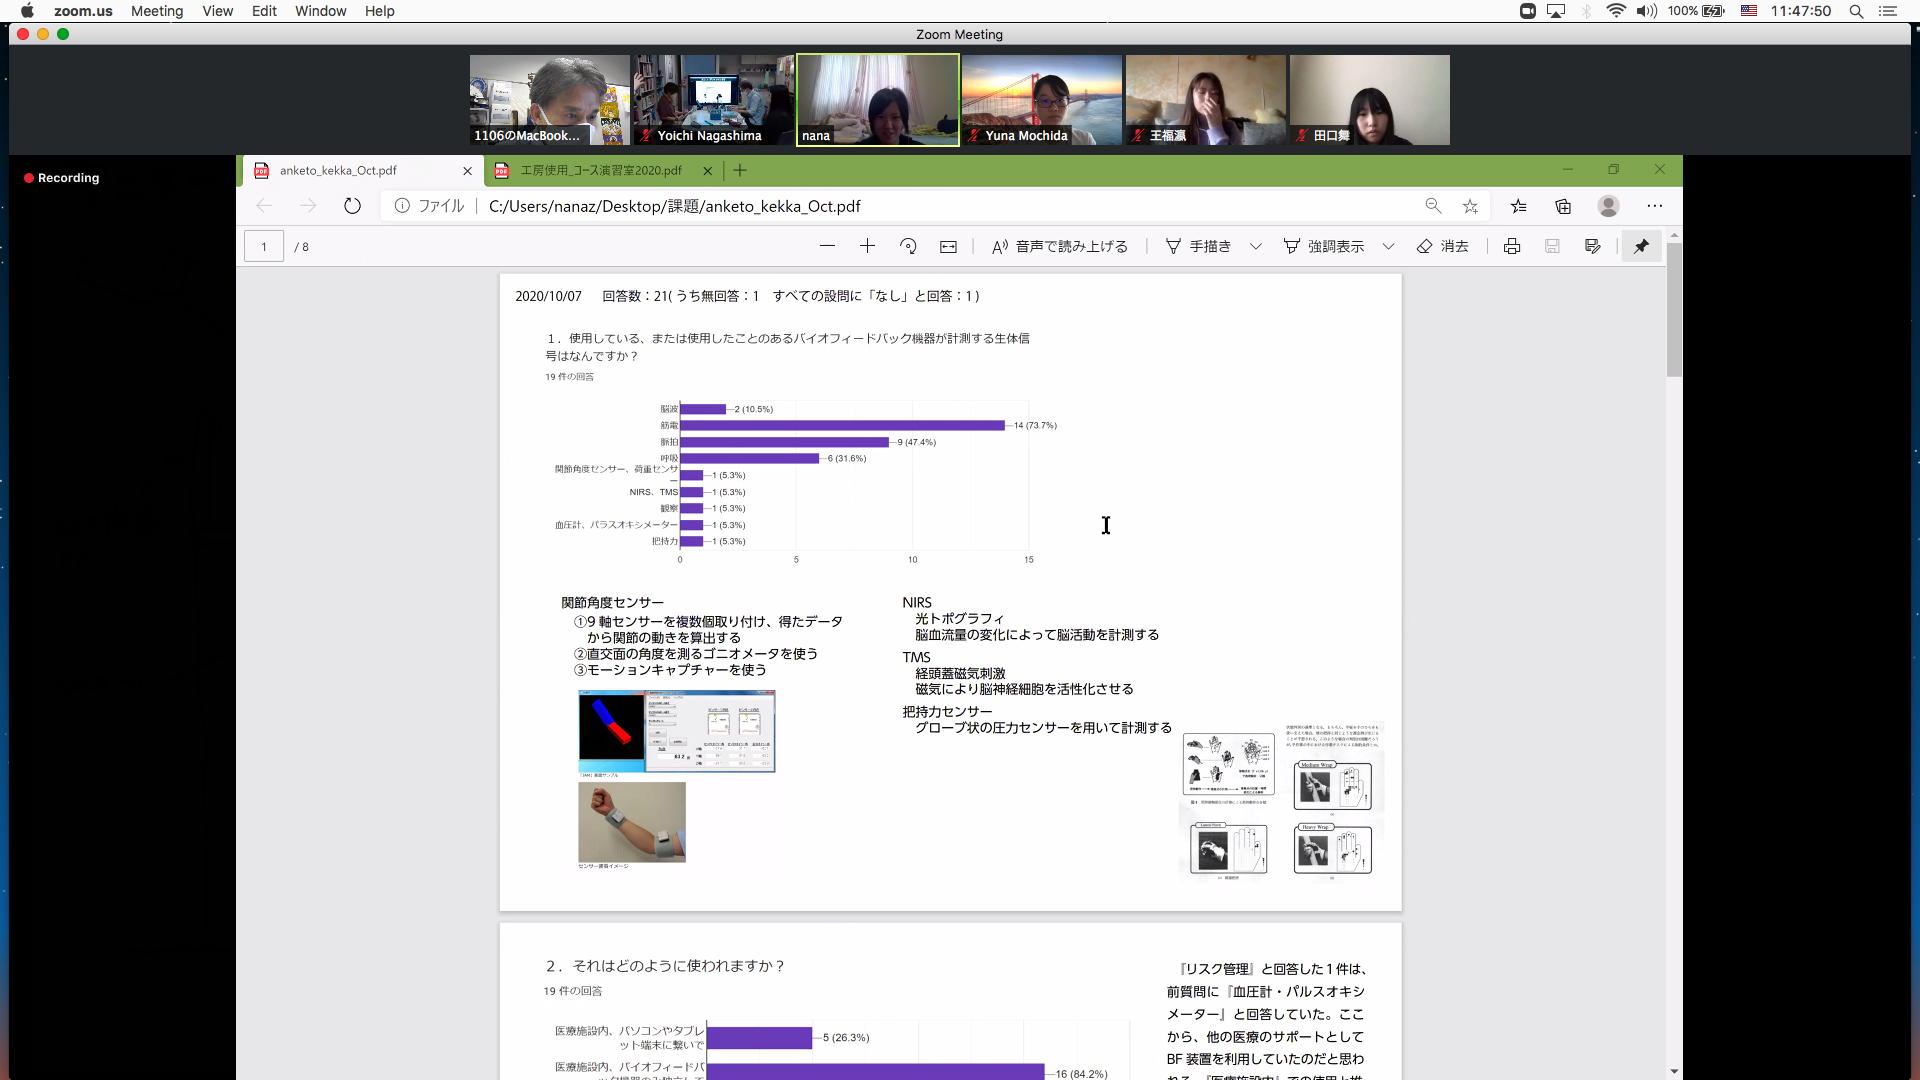
Task: Print the PDF document
Action: tap(1512, 246)
